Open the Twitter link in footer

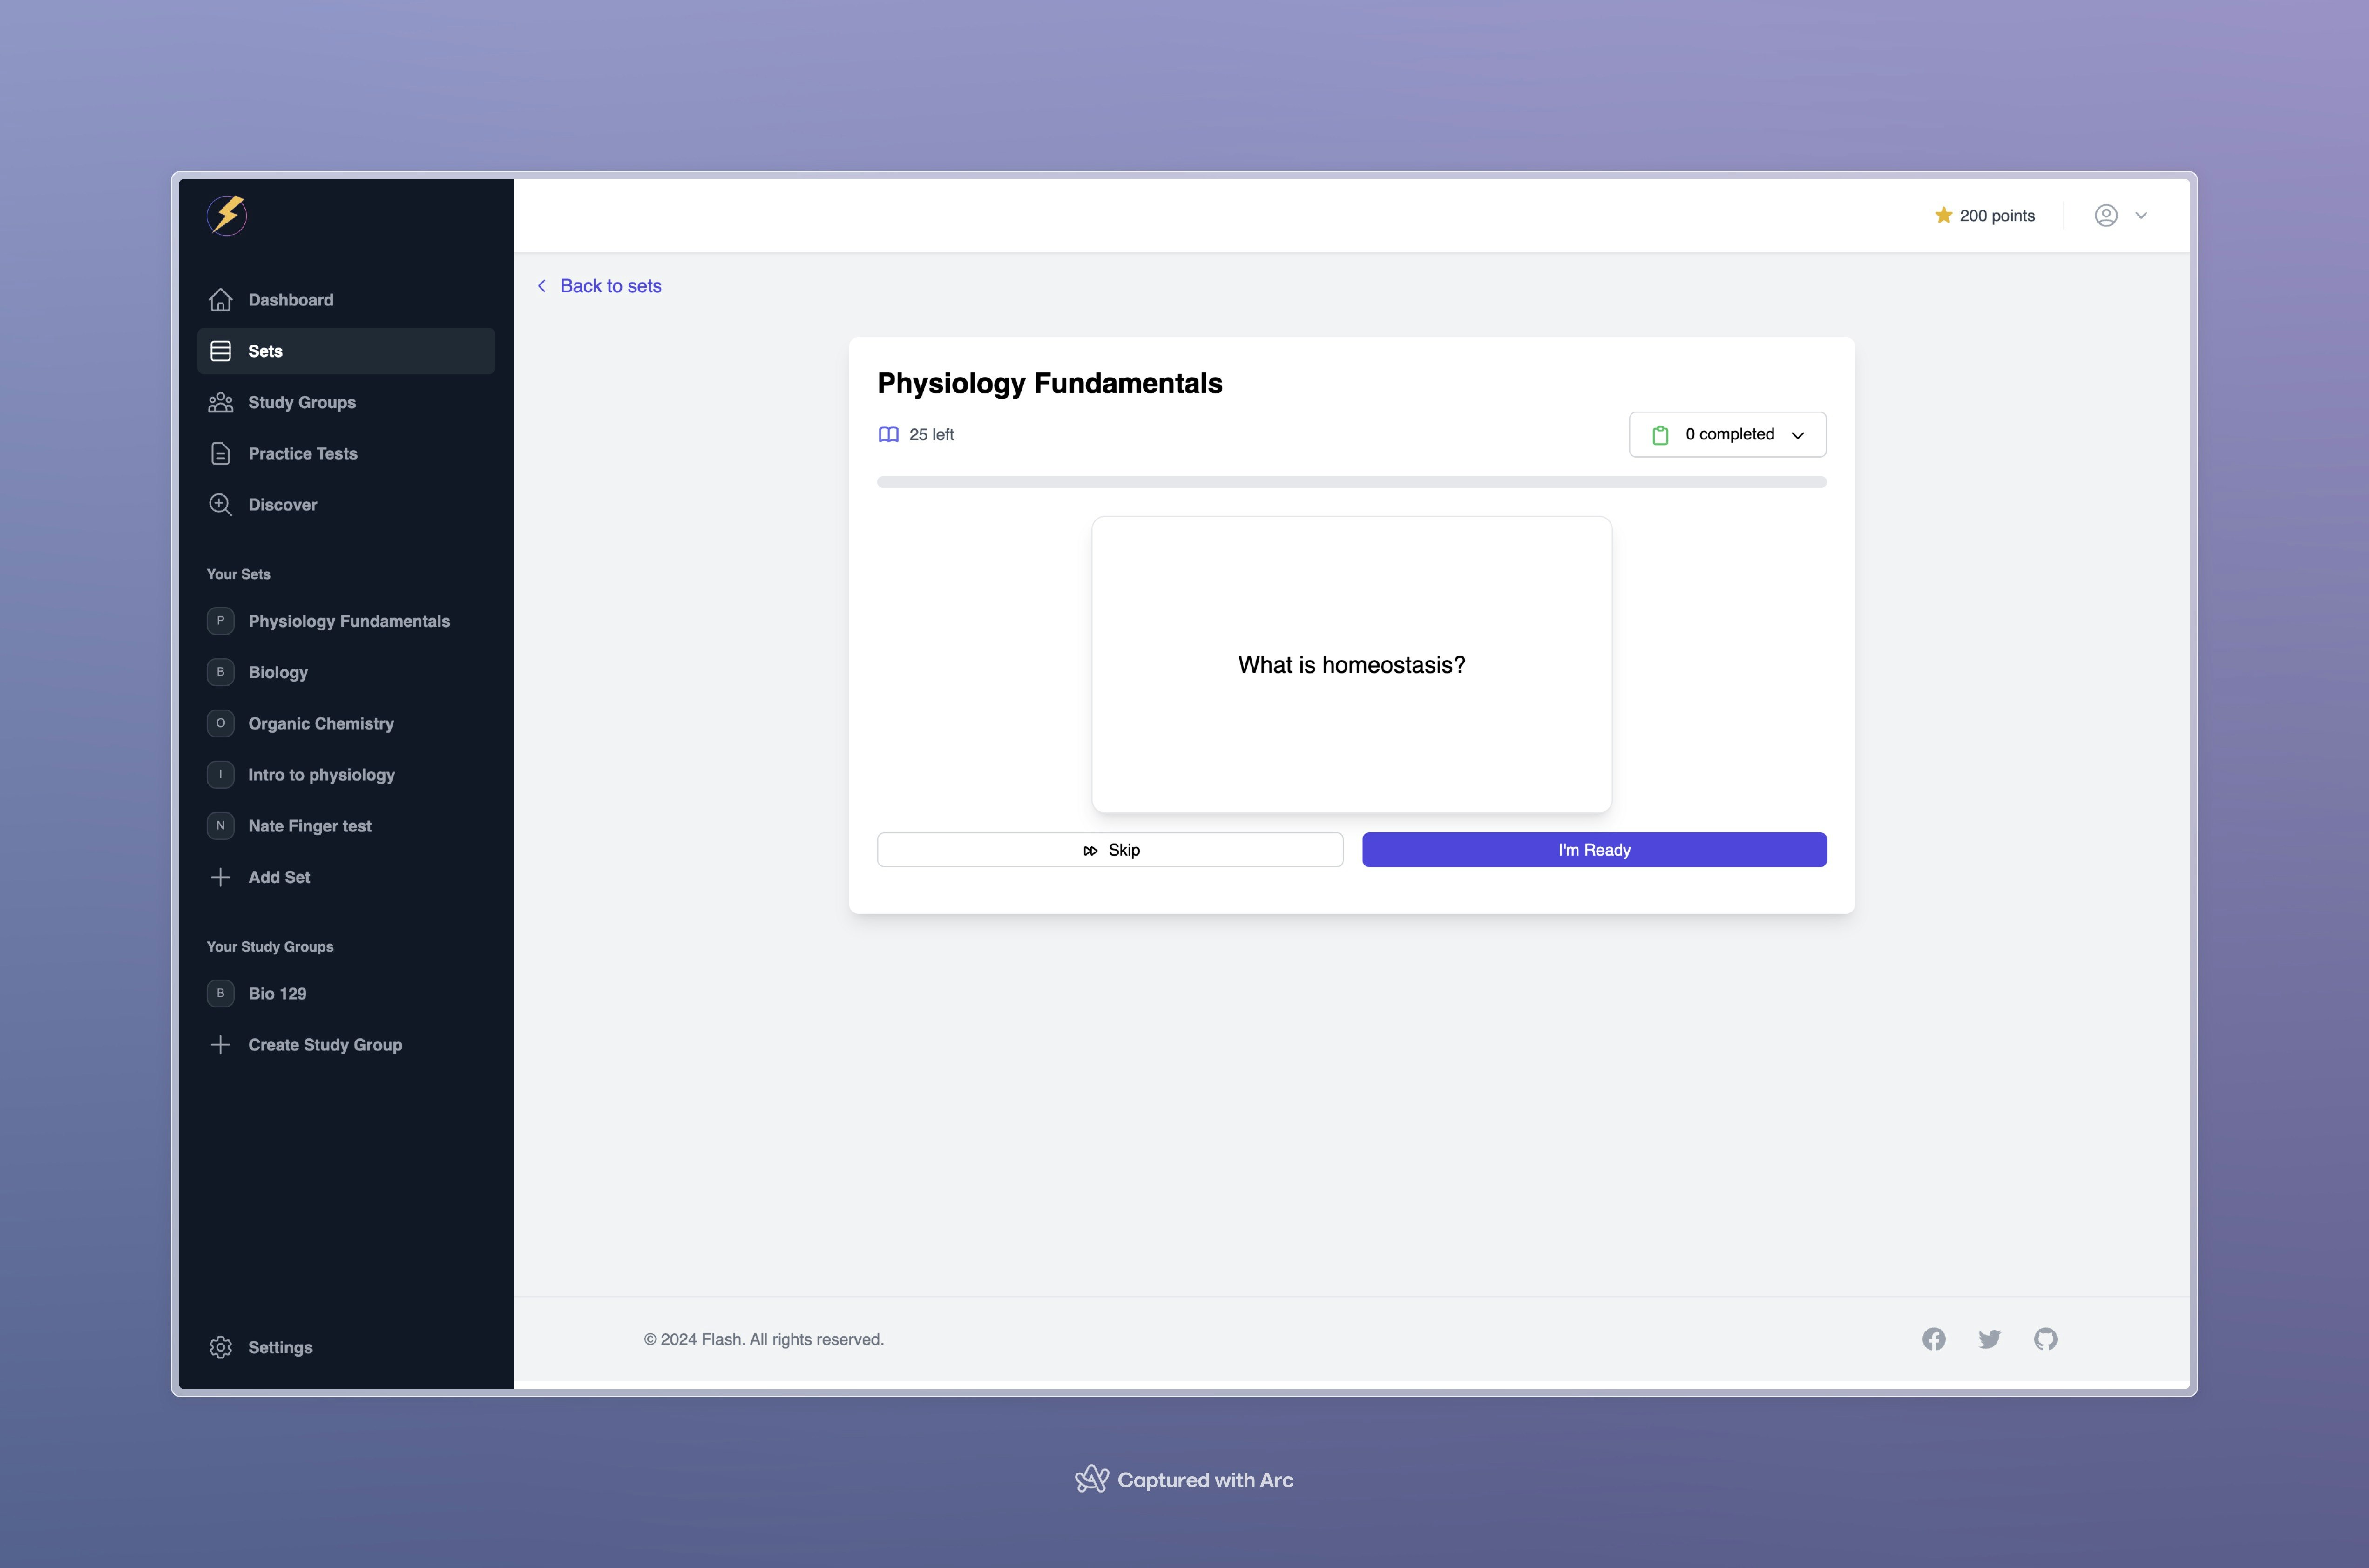(x=1989, y=1339)
